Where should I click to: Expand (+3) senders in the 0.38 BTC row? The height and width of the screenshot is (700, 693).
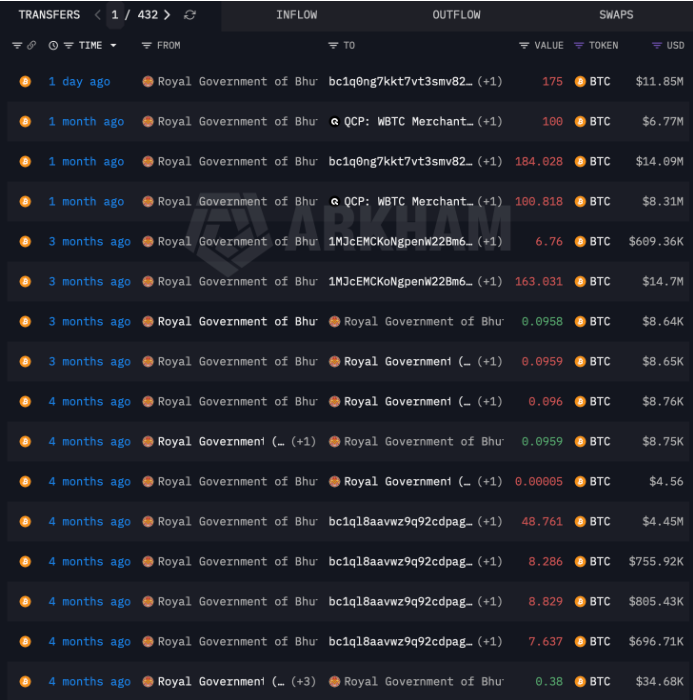(x=303, y=682)
